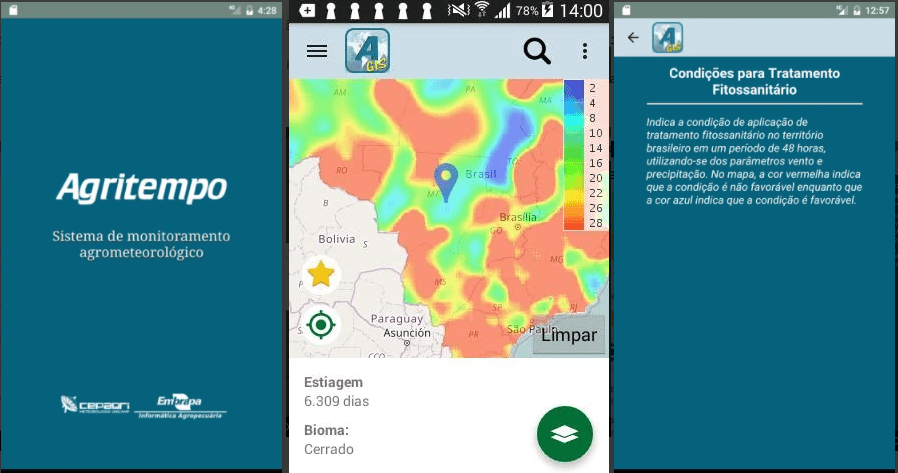Open the three-dot overflow menu
The height and width of the screenshot is (473, 898).
tap(585, 52)
